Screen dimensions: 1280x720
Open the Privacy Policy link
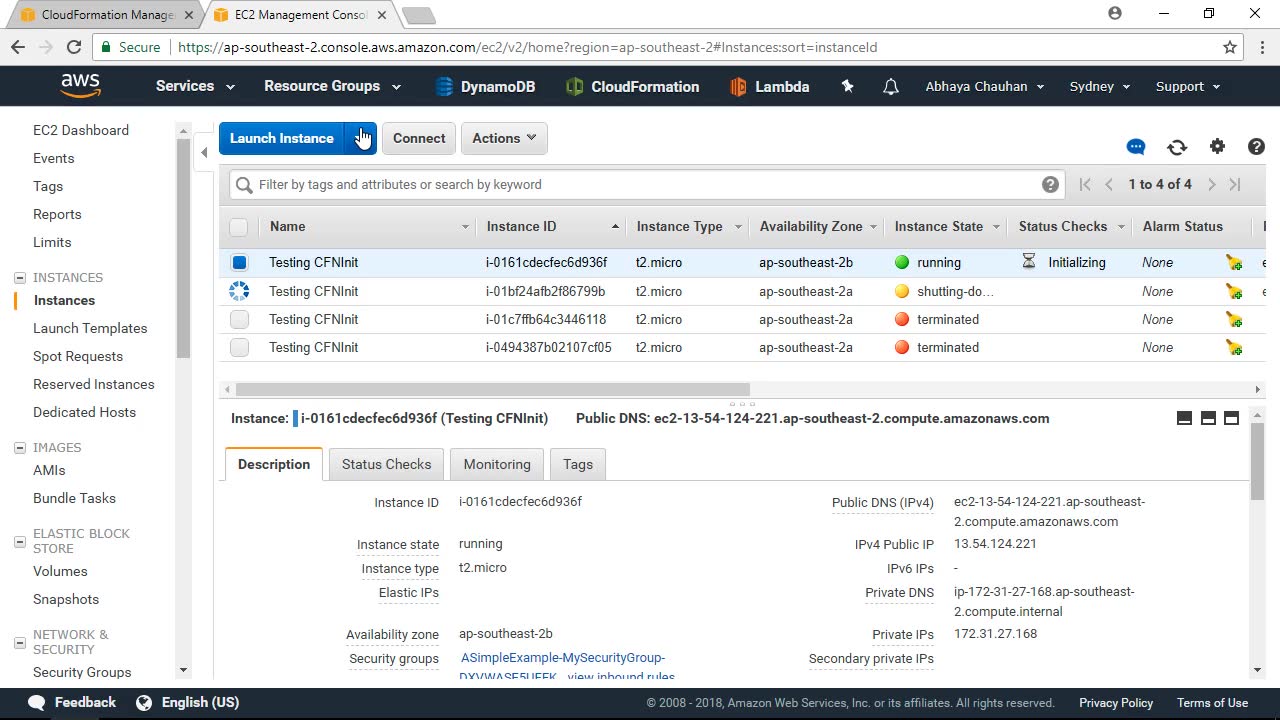click(1116, 703)
